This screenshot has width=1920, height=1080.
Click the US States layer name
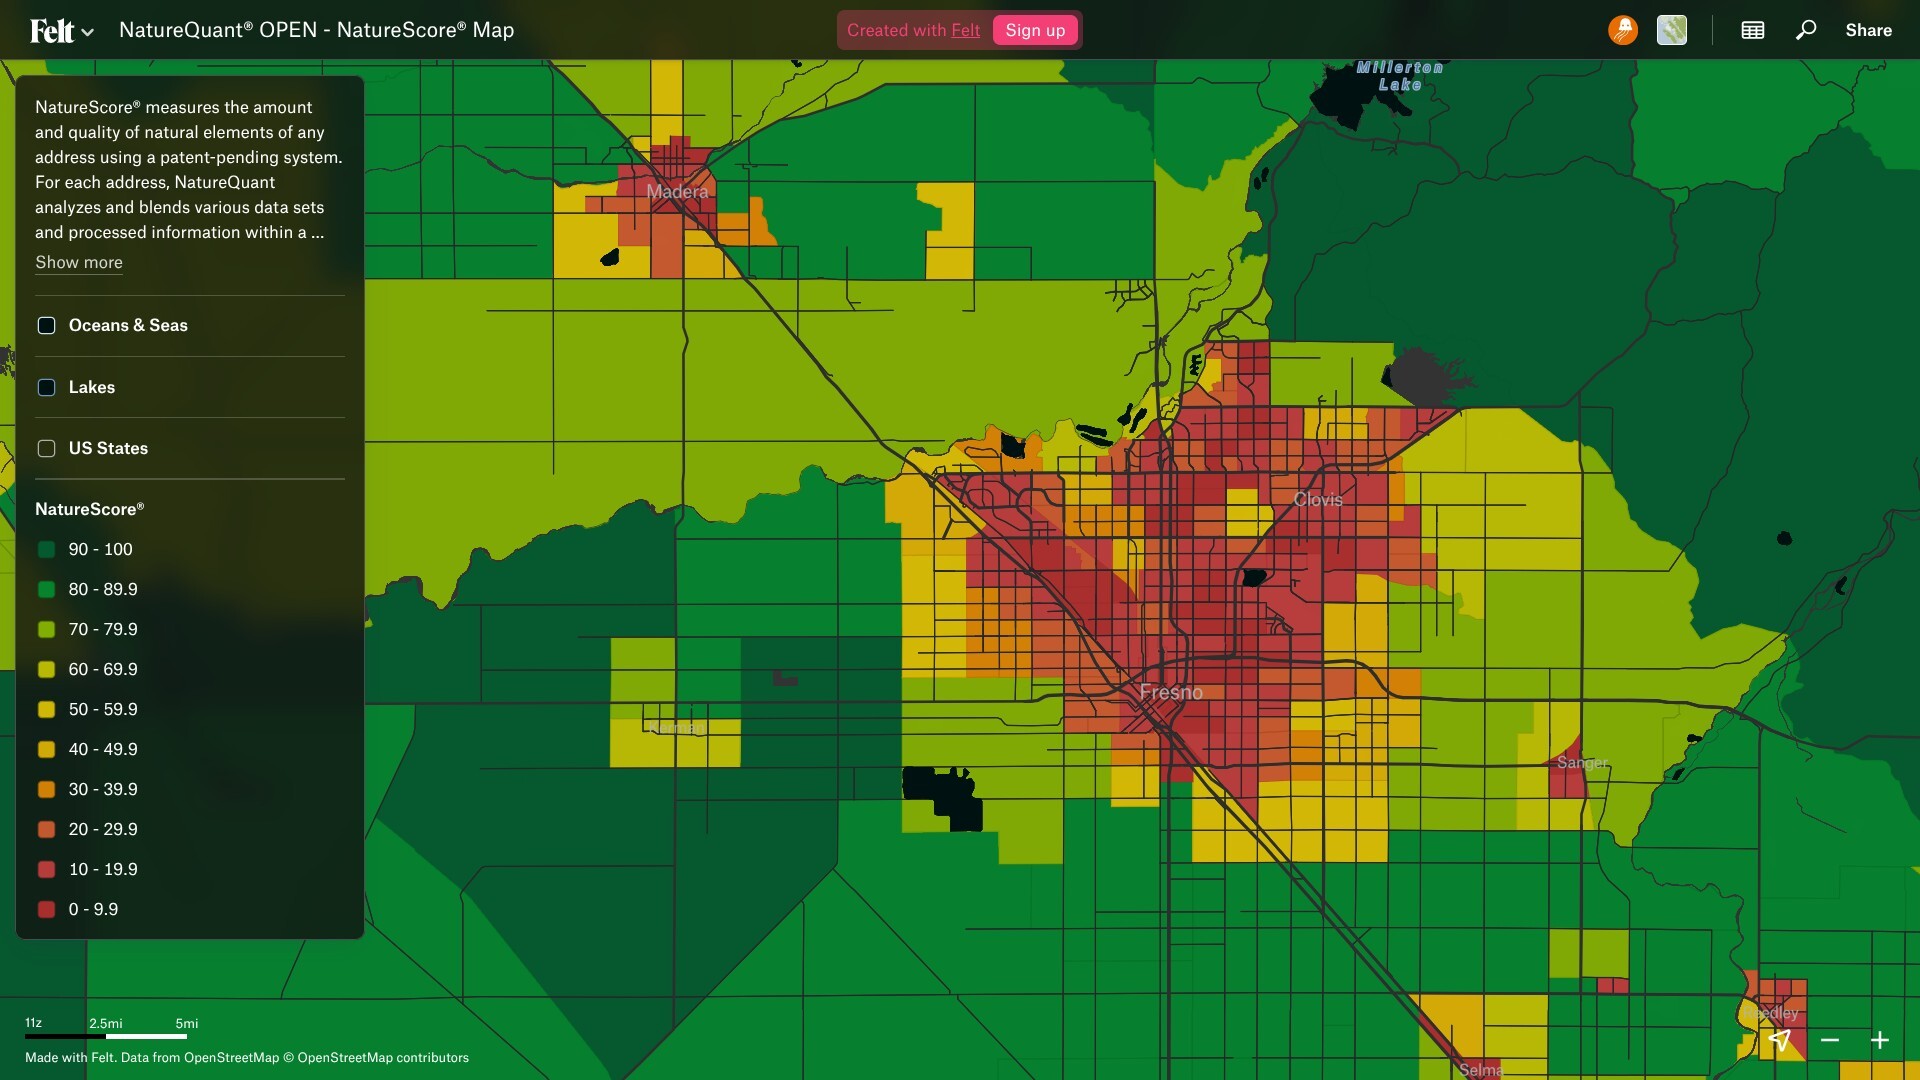pos(108,448)
